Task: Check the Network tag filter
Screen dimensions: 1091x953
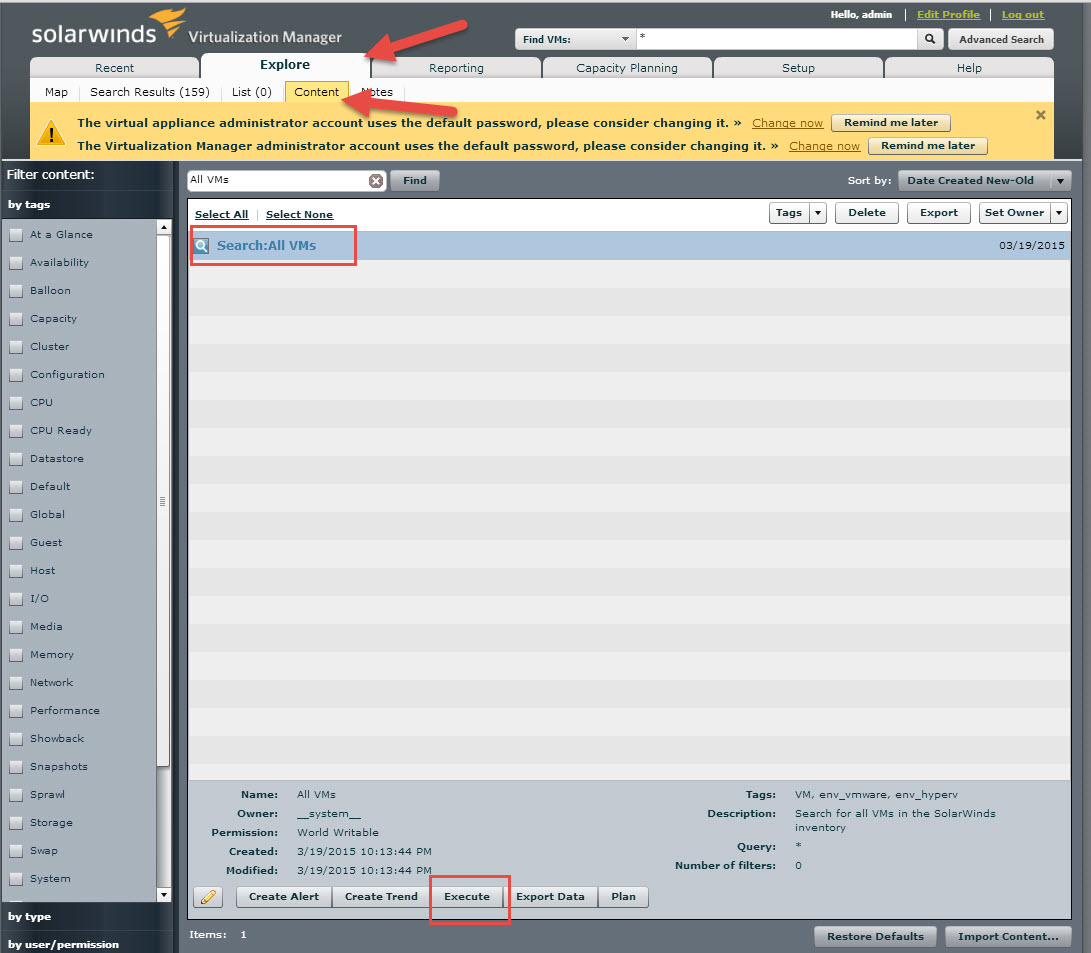Action: tap(15, 683)
